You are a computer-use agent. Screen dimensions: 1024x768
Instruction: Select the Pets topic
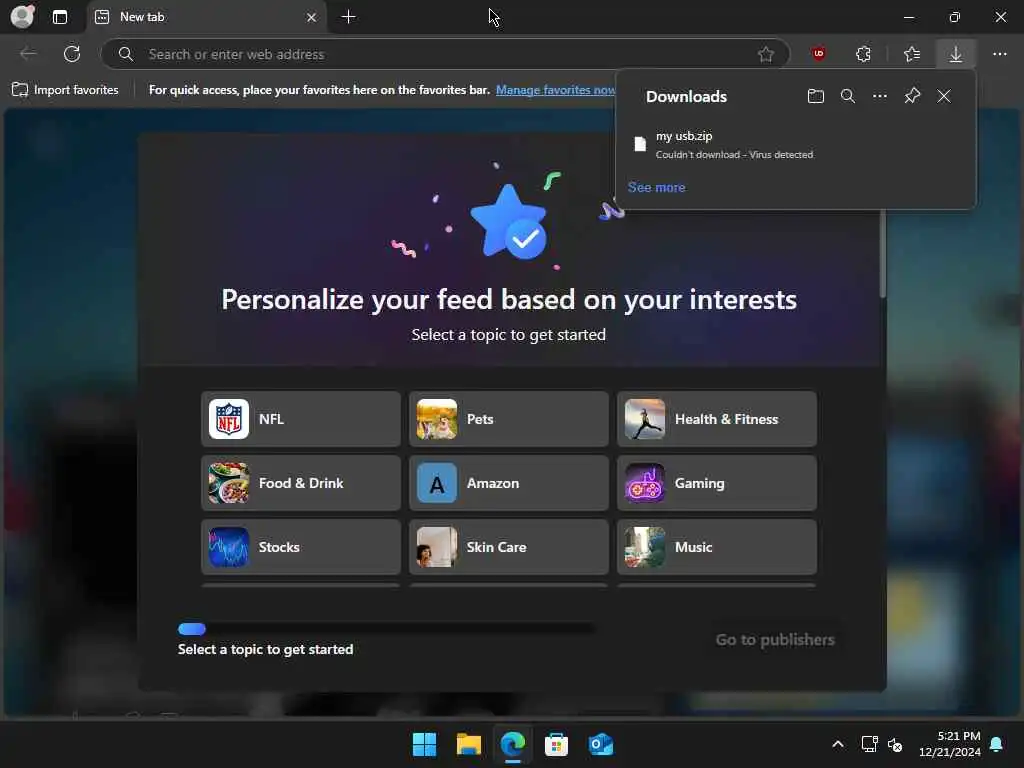point(509,419)
